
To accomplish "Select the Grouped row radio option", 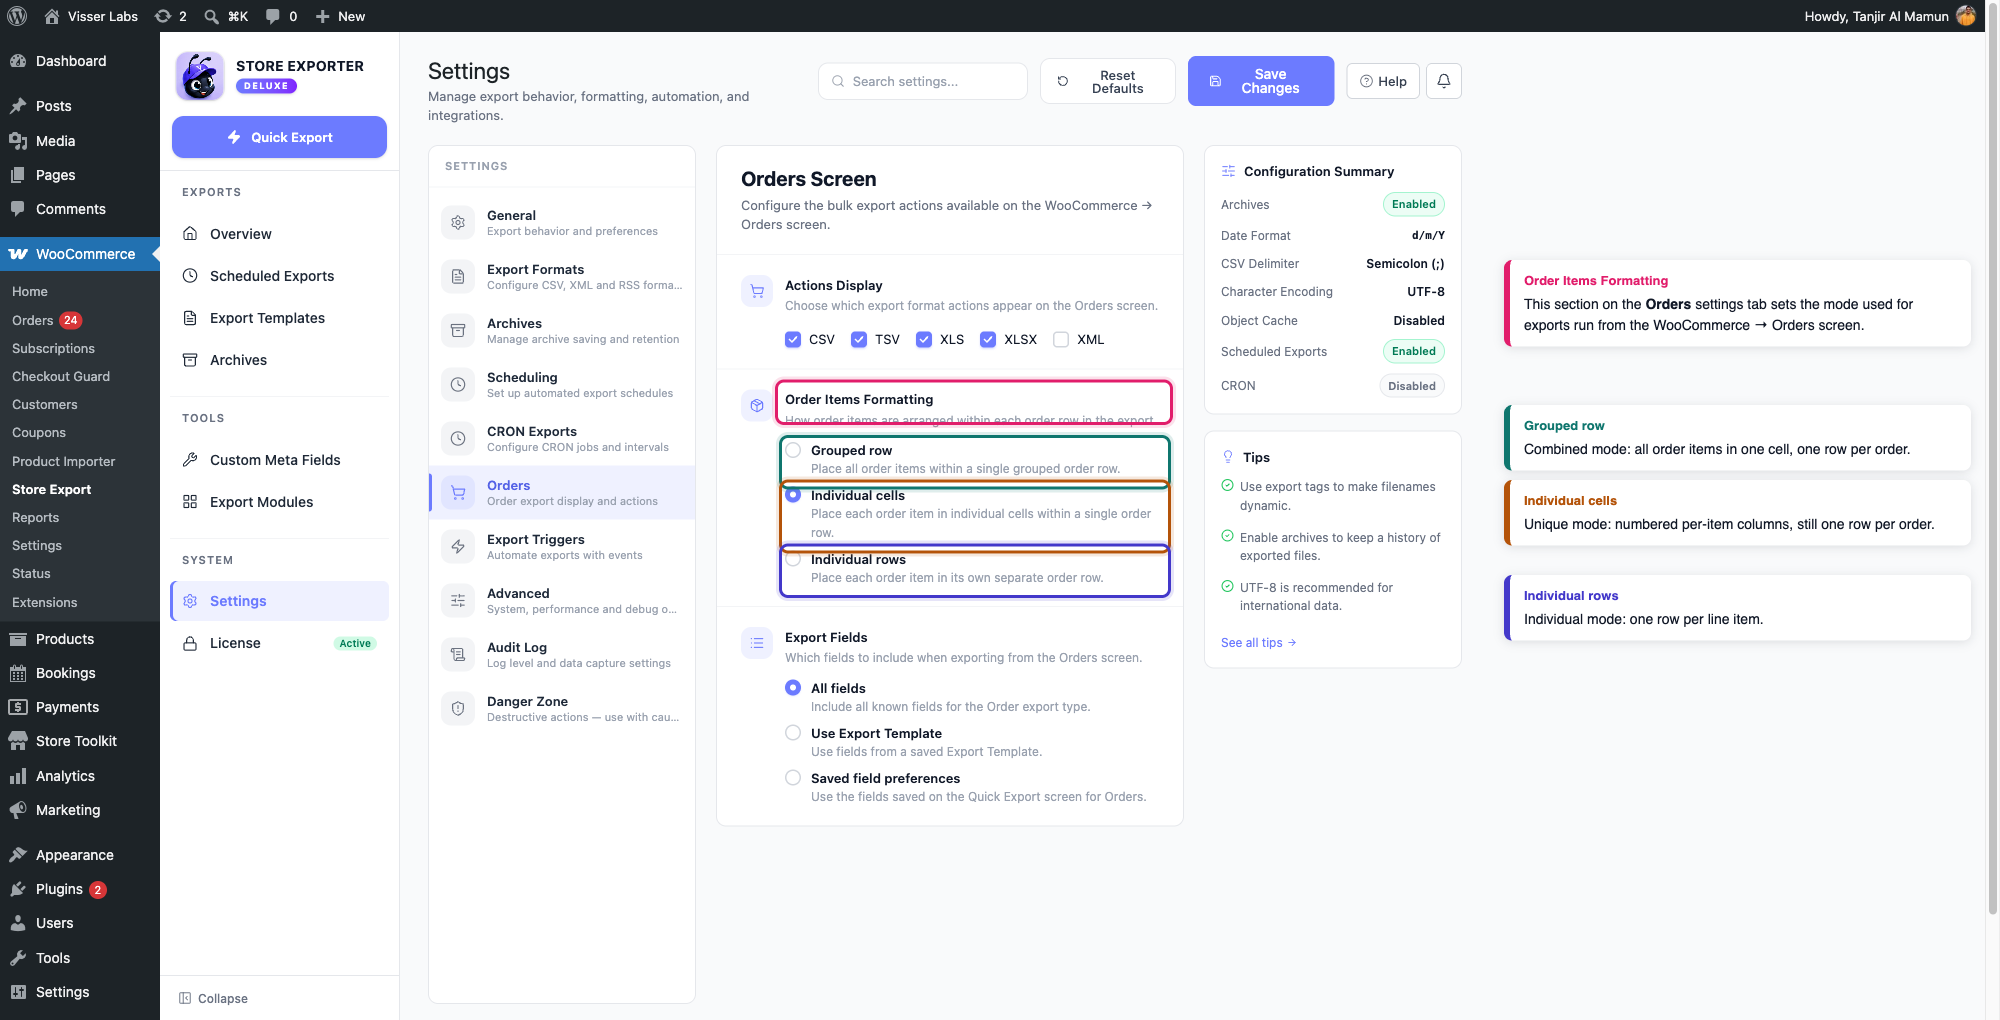I will pos(793,450).
